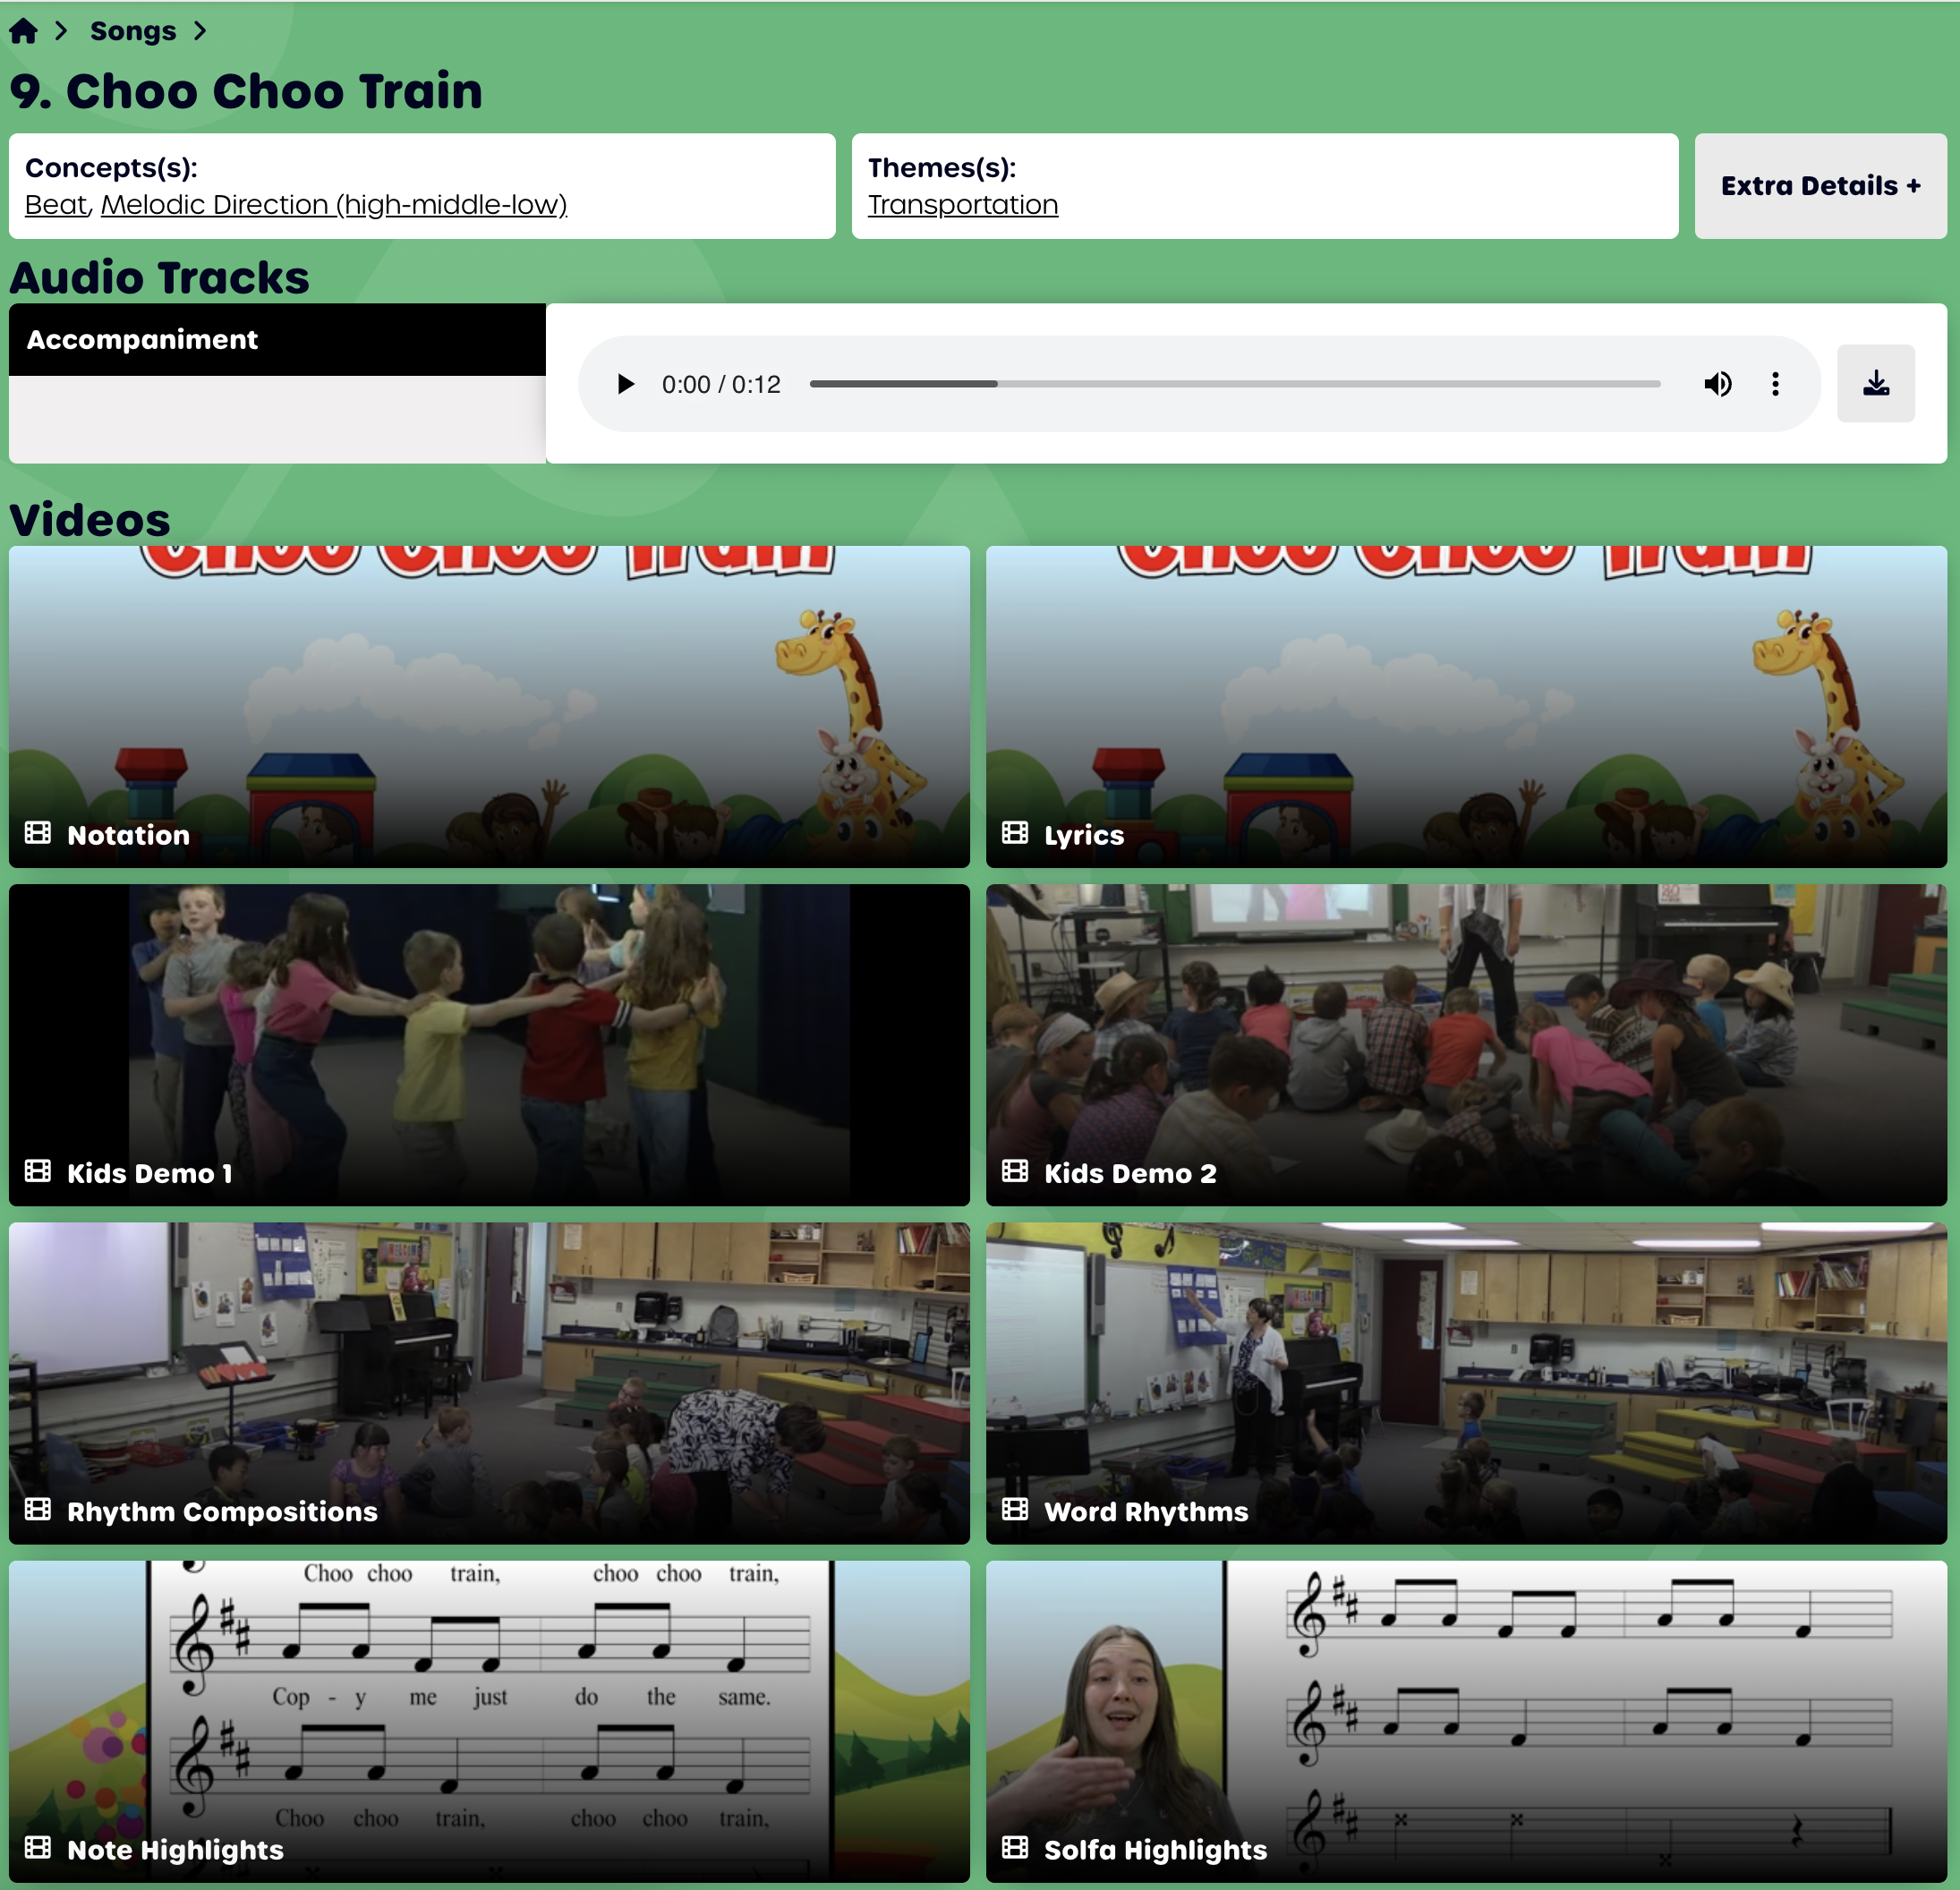The height and width of the screenshot is (1890, 1960).
Task: Mute the audio player volume
Action: click(1717, 384)
